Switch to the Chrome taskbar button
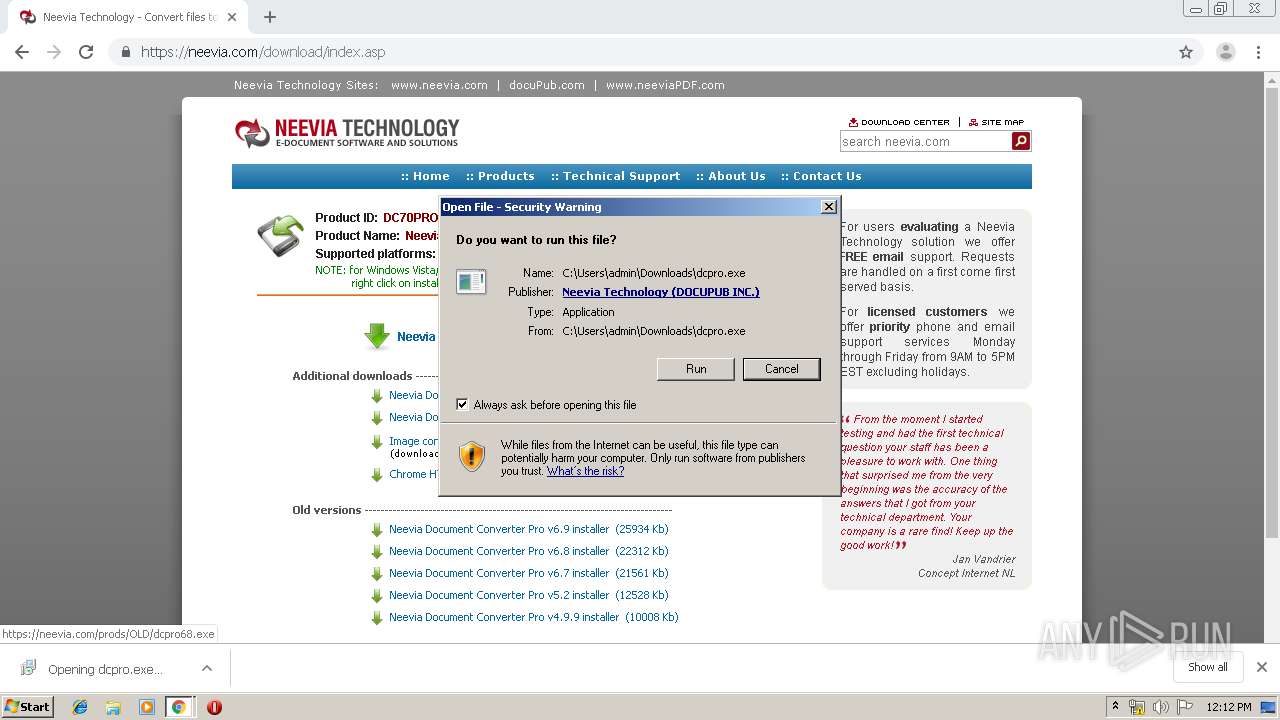This screenshot has height=720, width=1280. (x=179, y=707)
